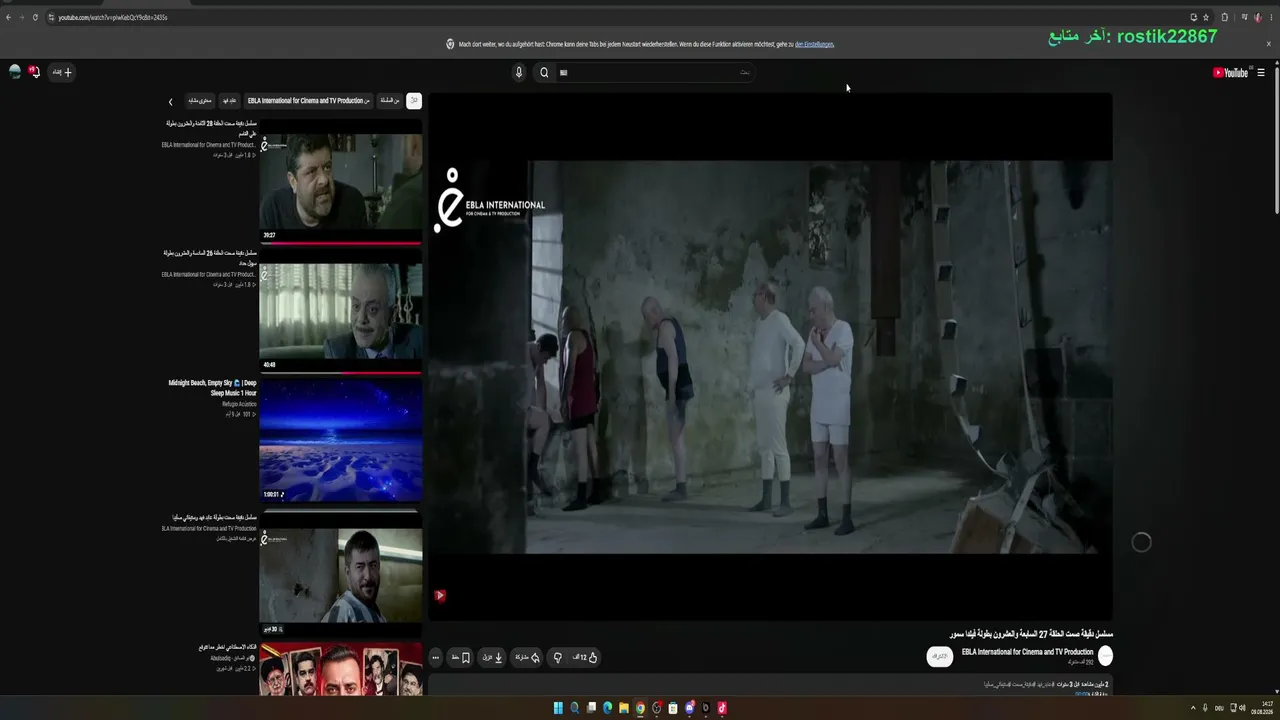Click the Chrome address bar URL
Viewport: 1280px width, 720px height.
tap(113, 17)
